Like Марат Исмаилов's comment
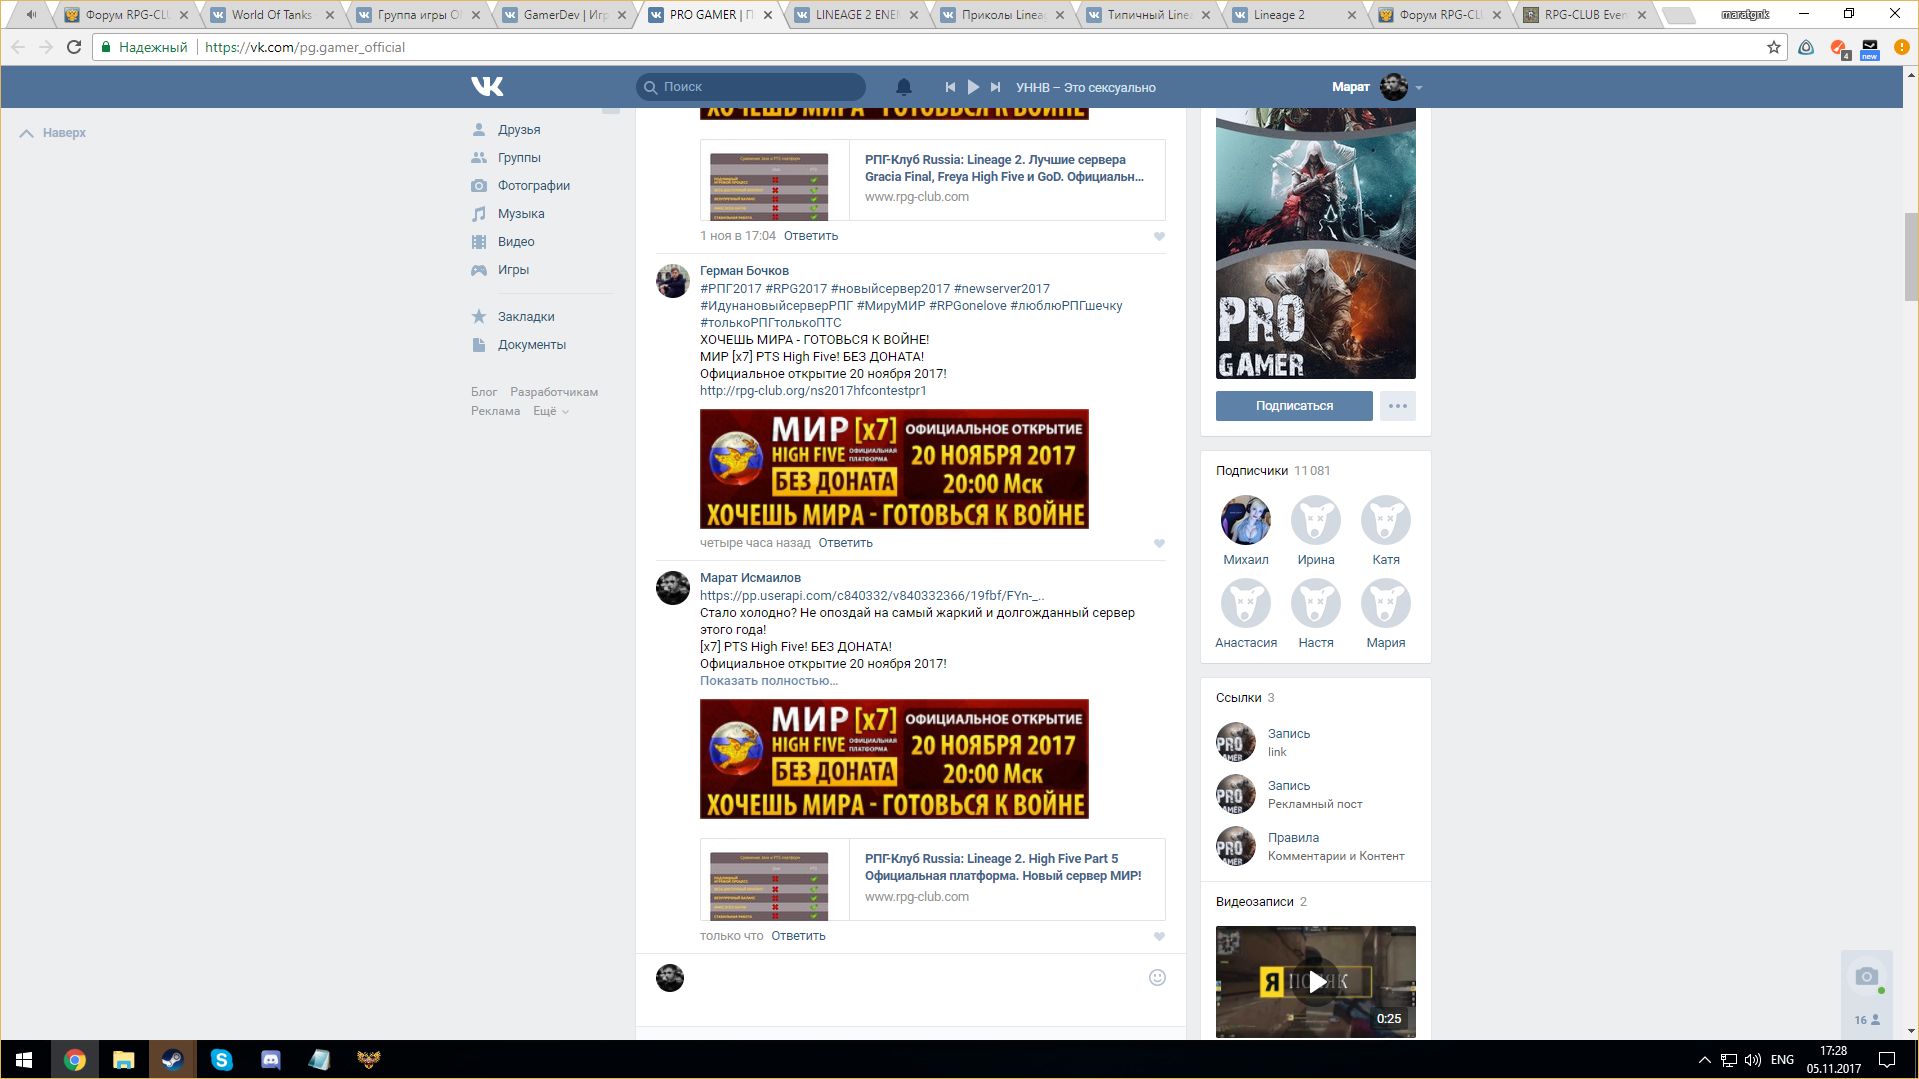 pyautogui.click(x=1159, y=937)
